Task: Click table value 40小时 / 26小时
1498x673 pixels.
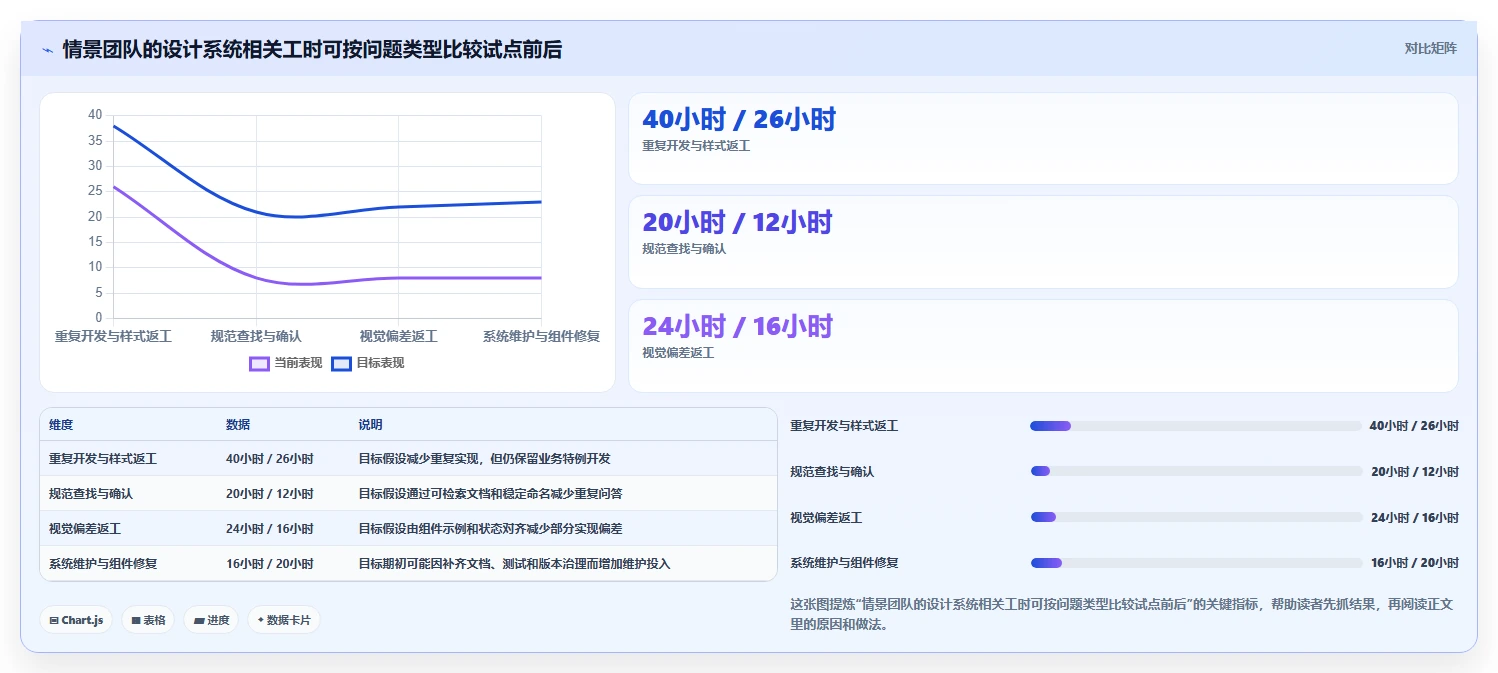Action: (270, 459)
